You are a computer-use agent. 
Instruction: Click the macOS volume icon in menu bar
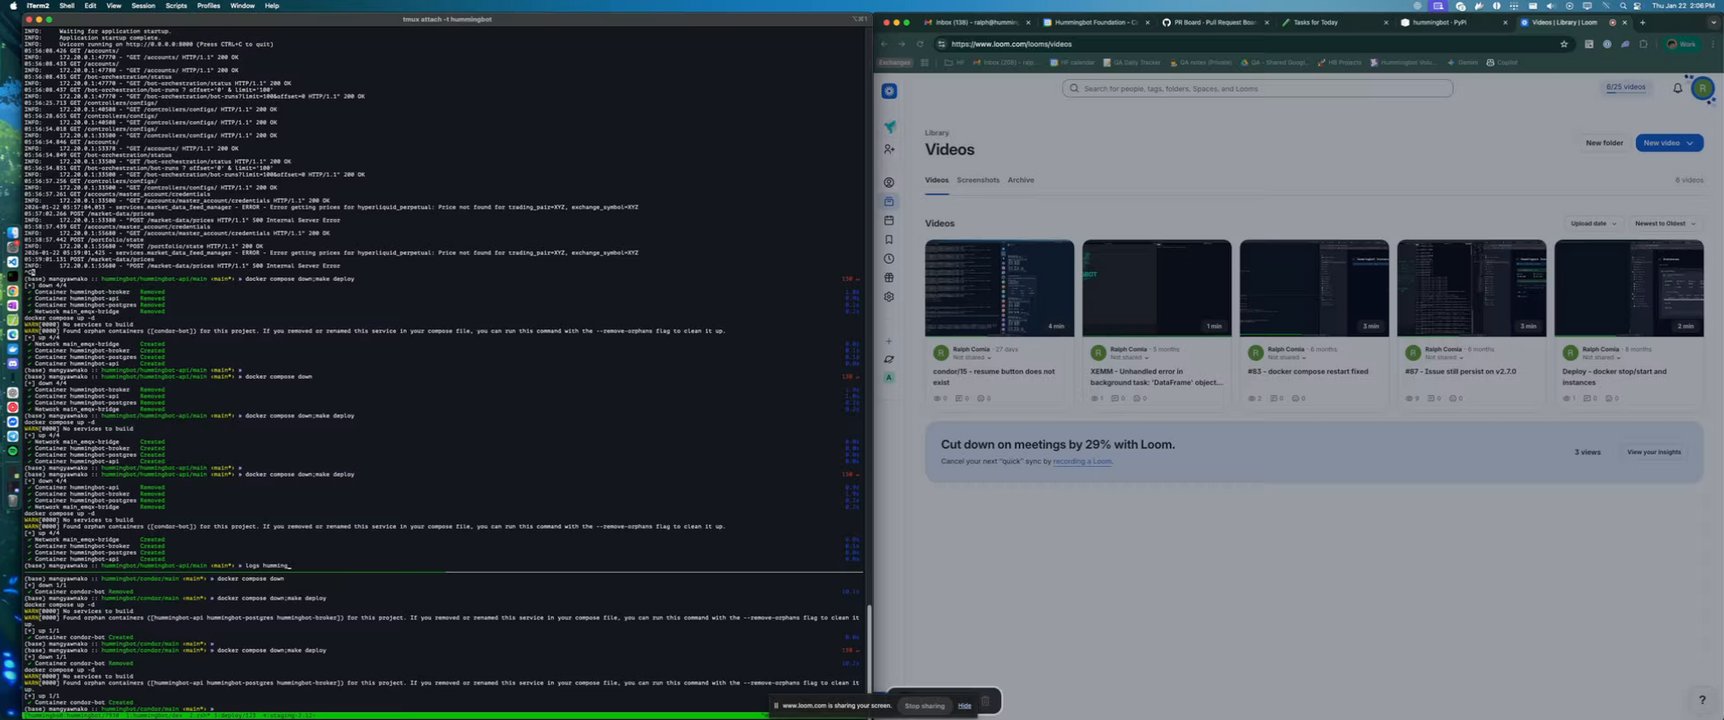click(x=1551, y=6)
